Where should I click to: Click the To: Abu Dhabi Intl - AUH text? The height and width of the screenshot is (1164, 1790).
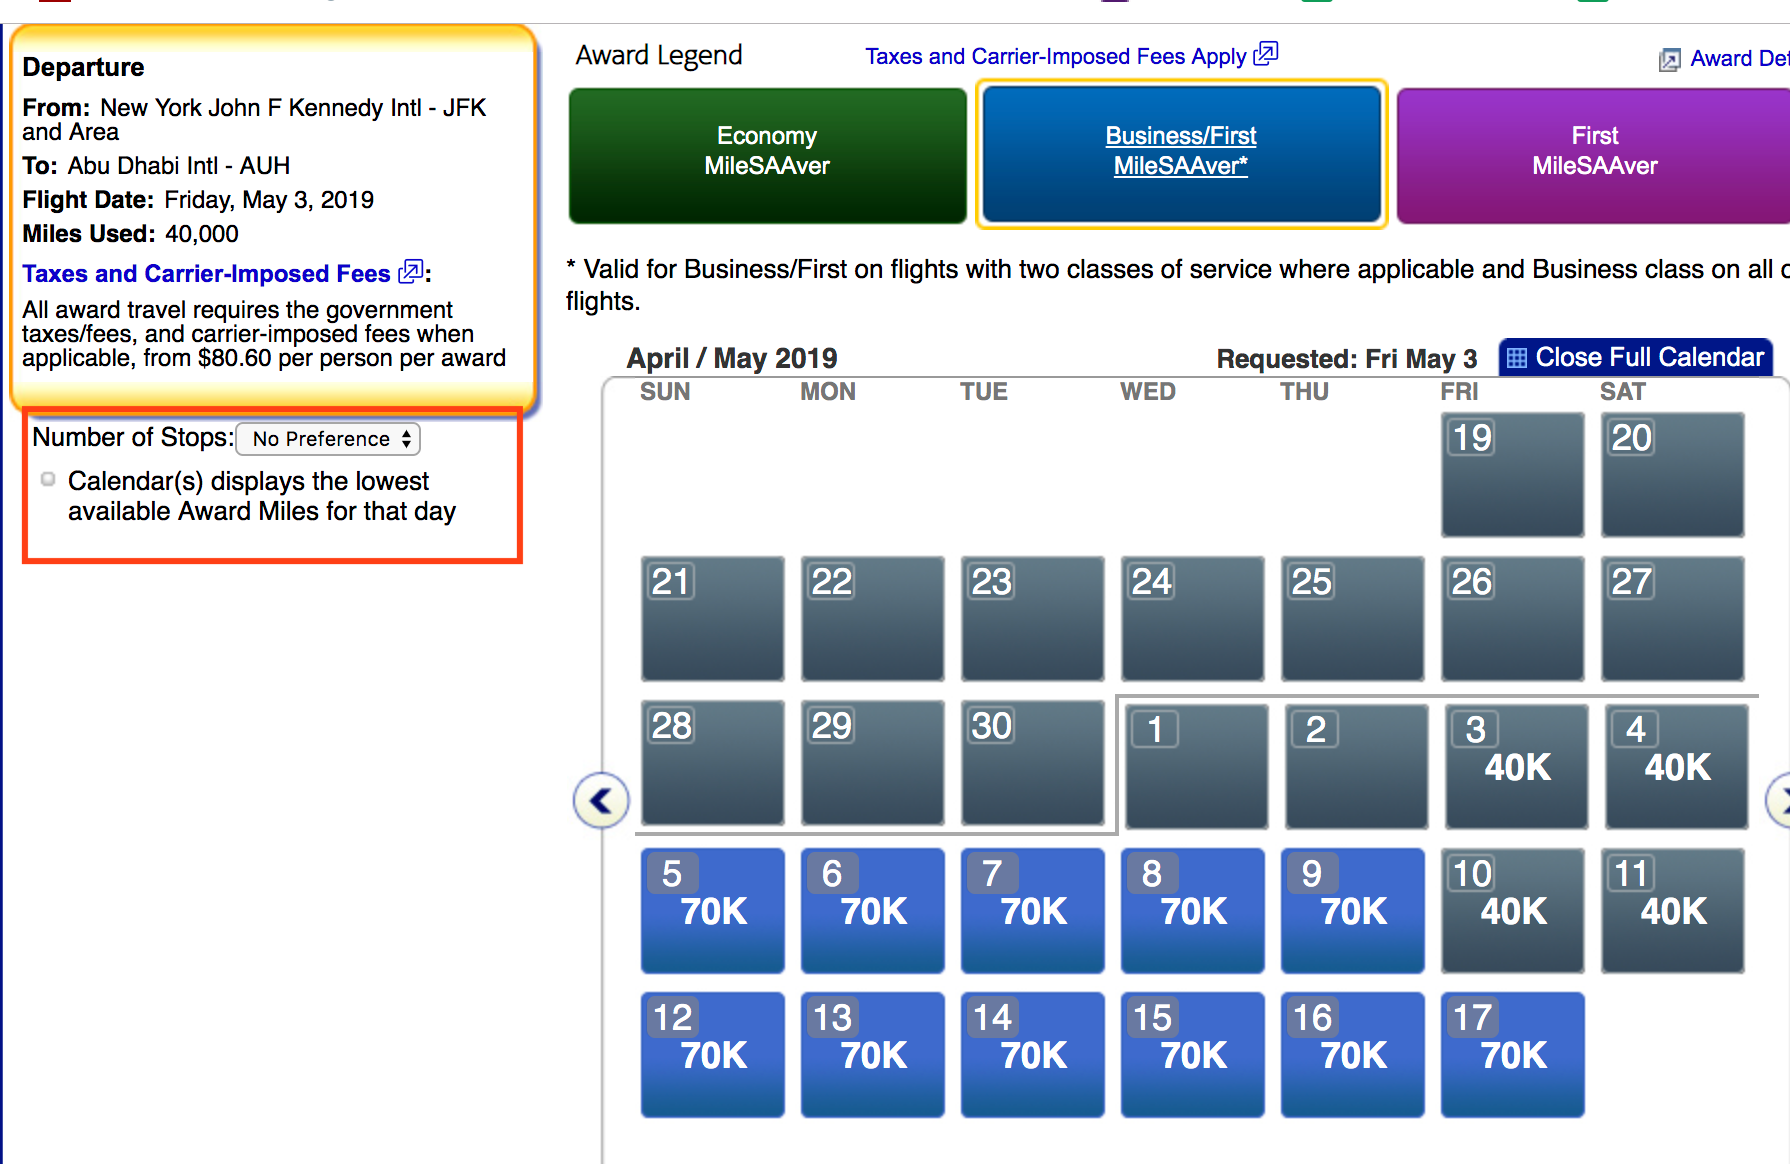pyautogui.click(x=156, y=165)
